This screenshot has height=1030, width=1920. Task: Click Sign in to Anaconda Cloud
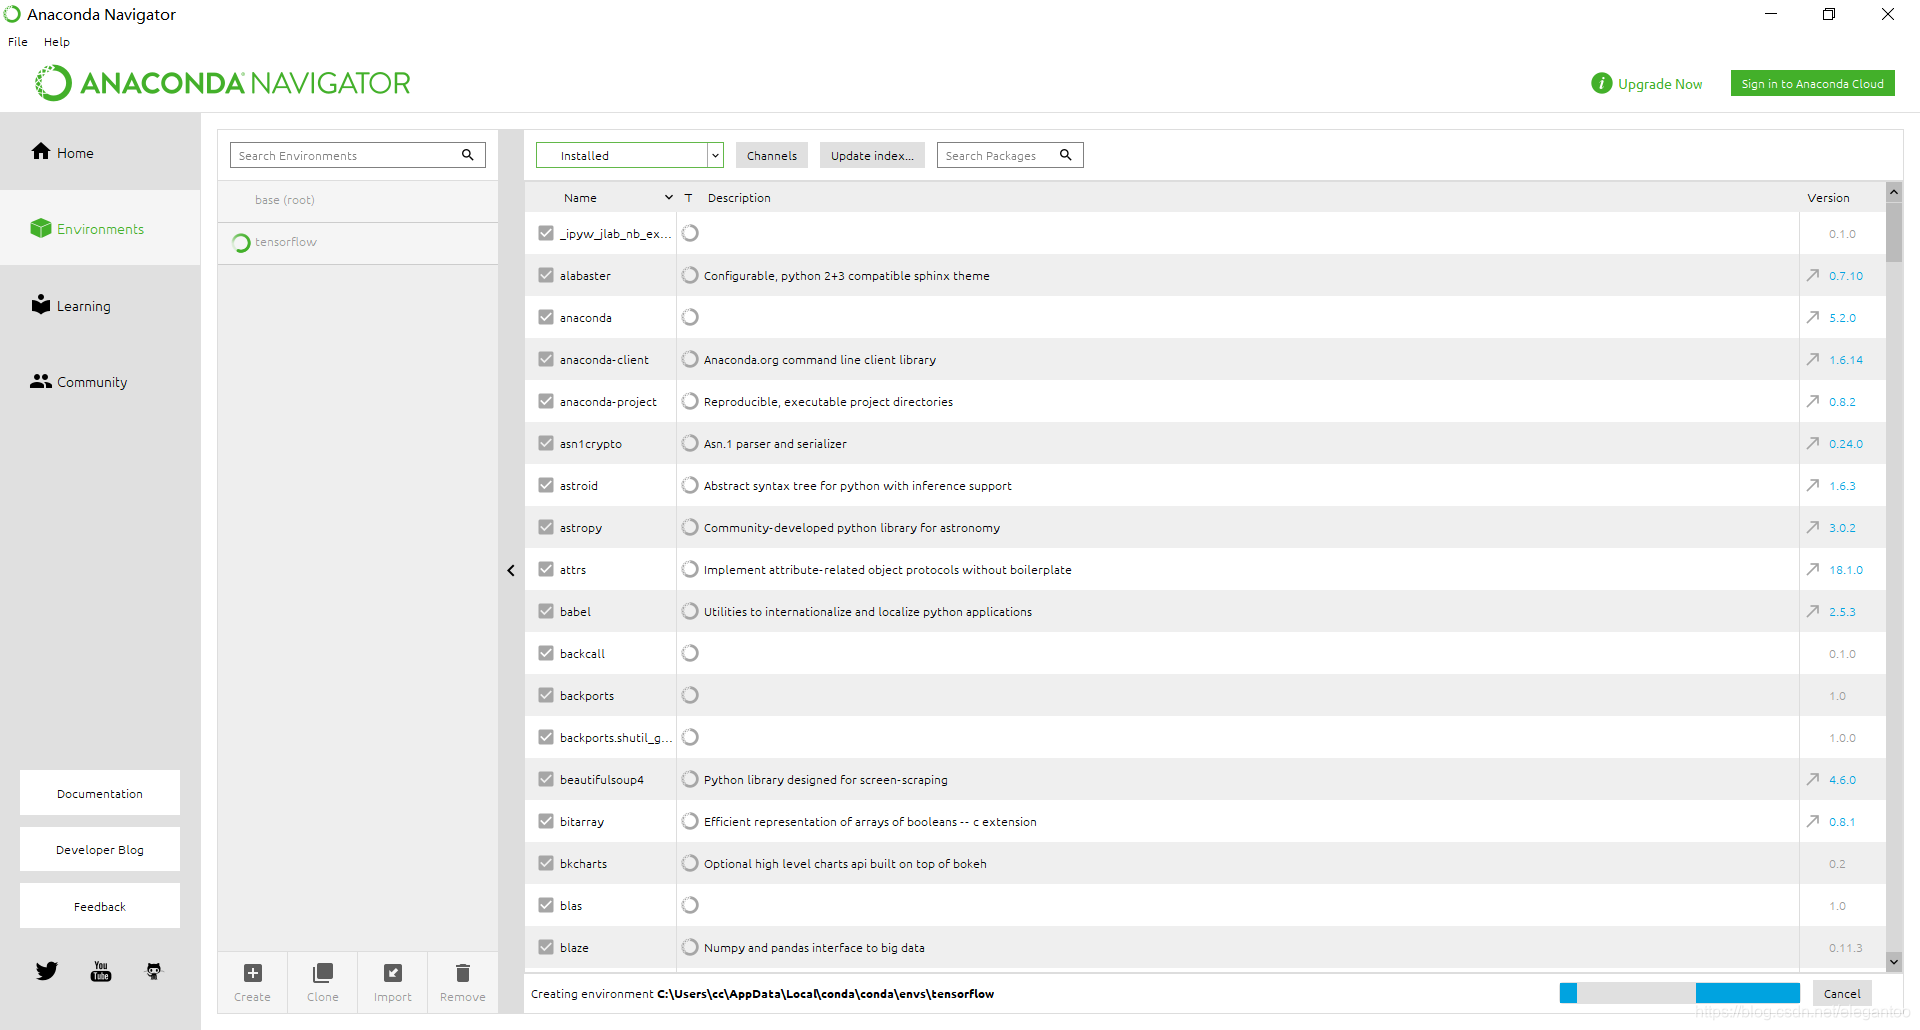(x=1812, y=83)
